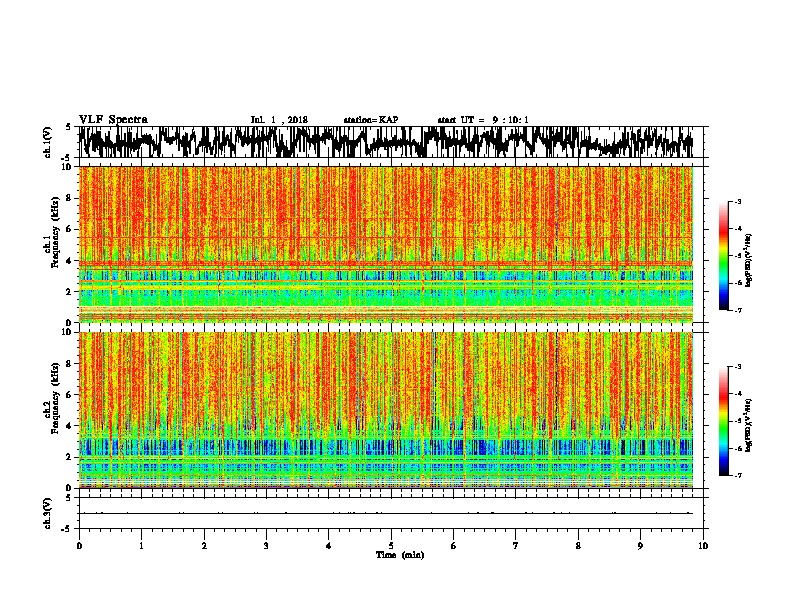Click the time axis tick label "5"

coord(391,546)
